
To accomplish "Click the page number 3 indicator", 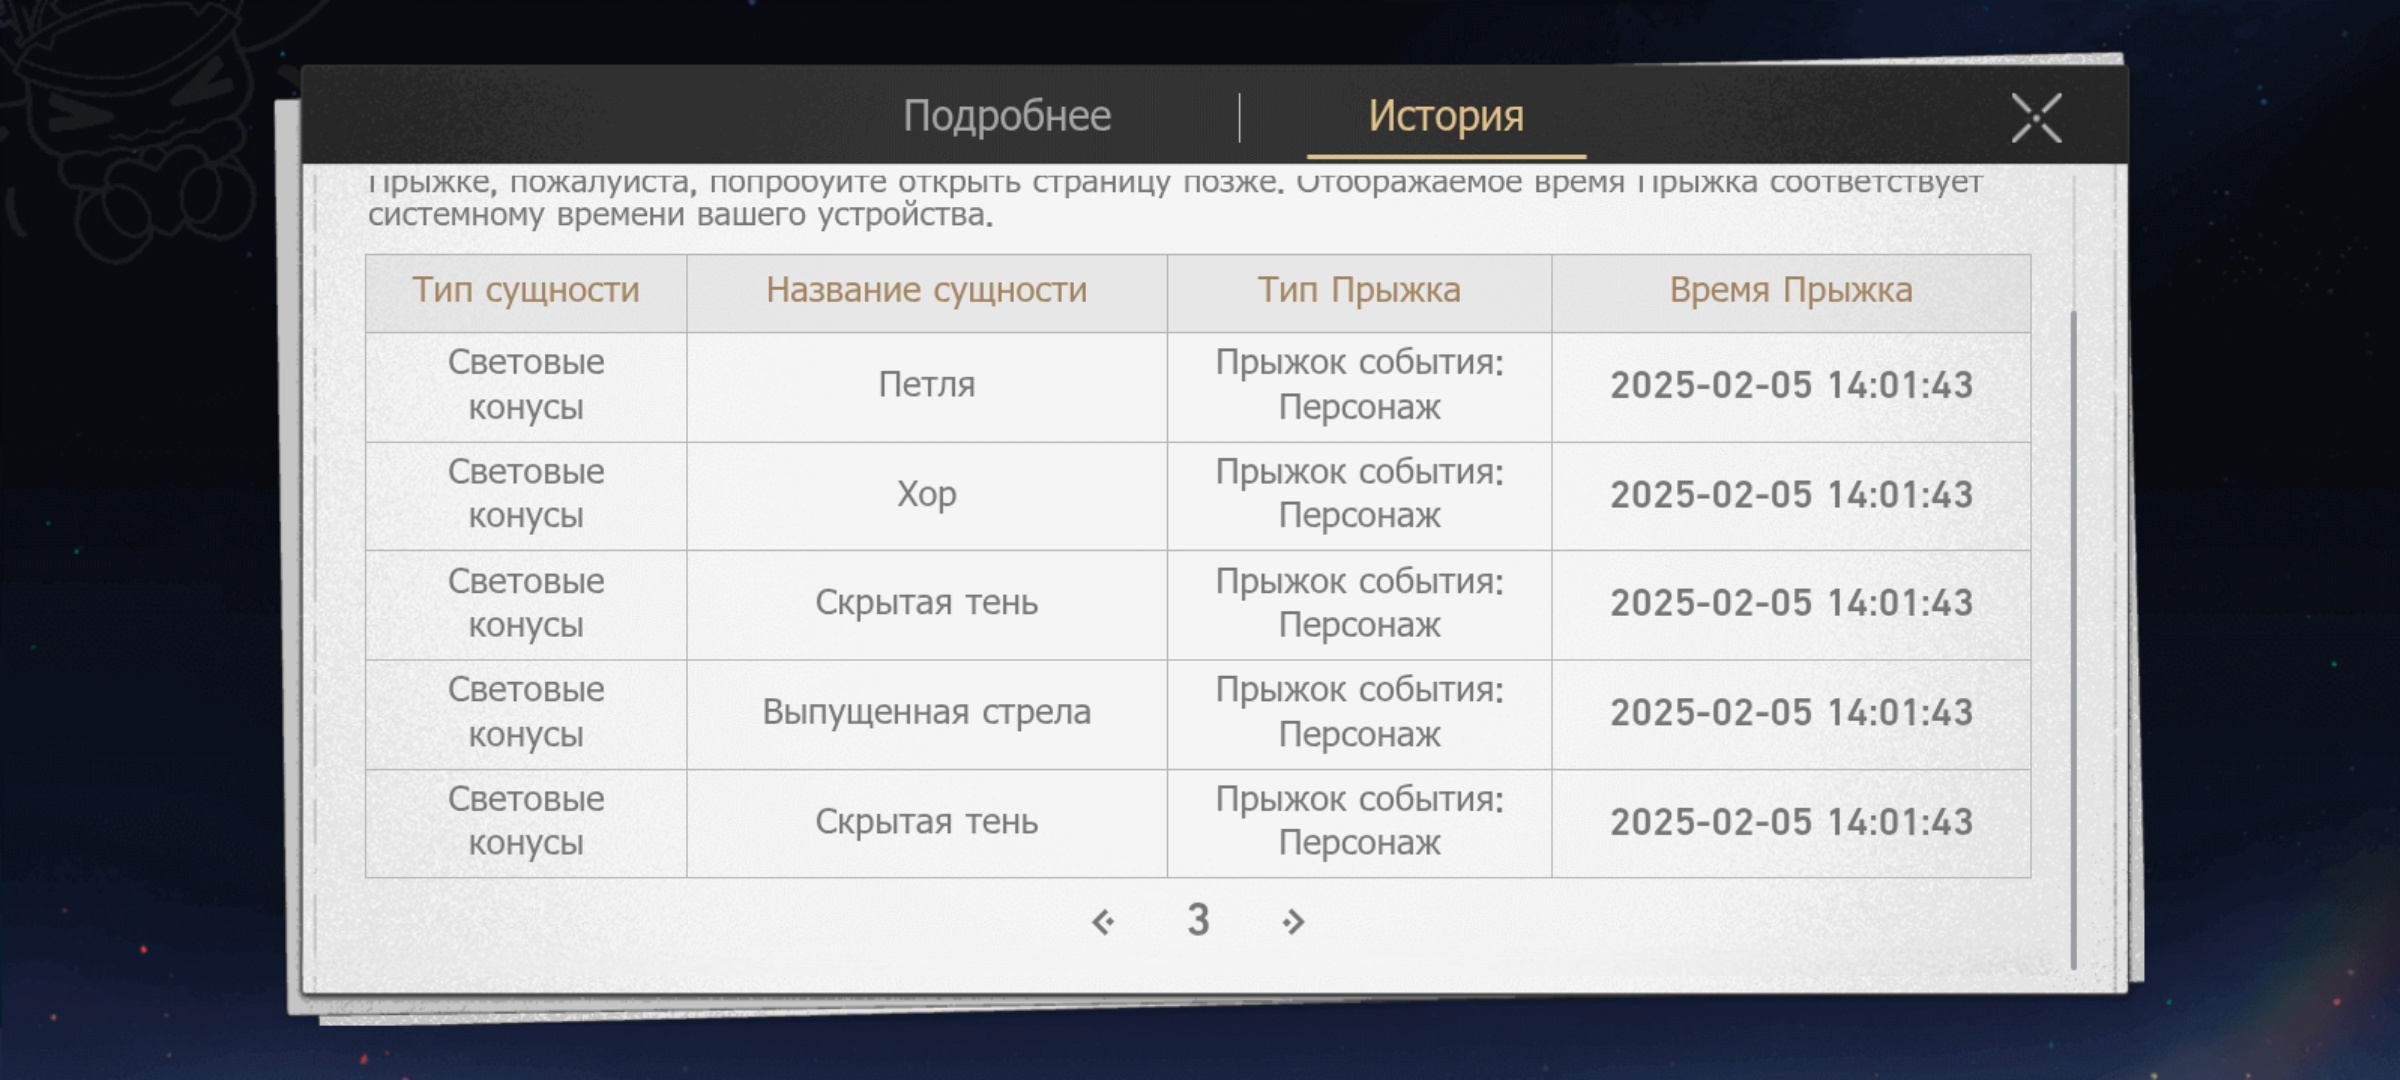I will [x=1198, y=920].
